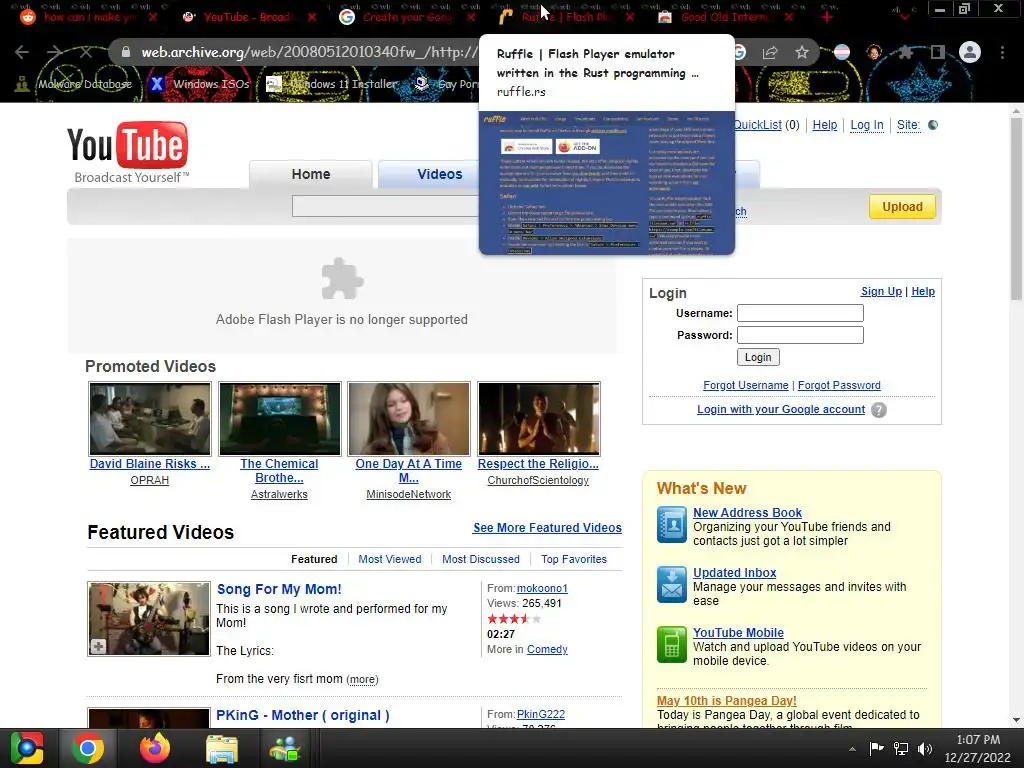Open the QuickList link
The image size is (1024, 768).
[758, 125]
